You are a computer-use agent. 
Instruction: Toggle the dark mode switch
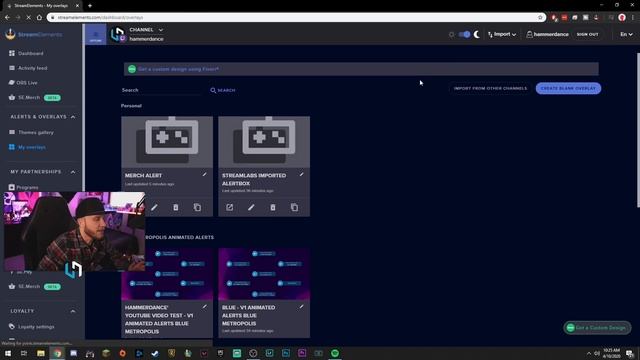464,34
